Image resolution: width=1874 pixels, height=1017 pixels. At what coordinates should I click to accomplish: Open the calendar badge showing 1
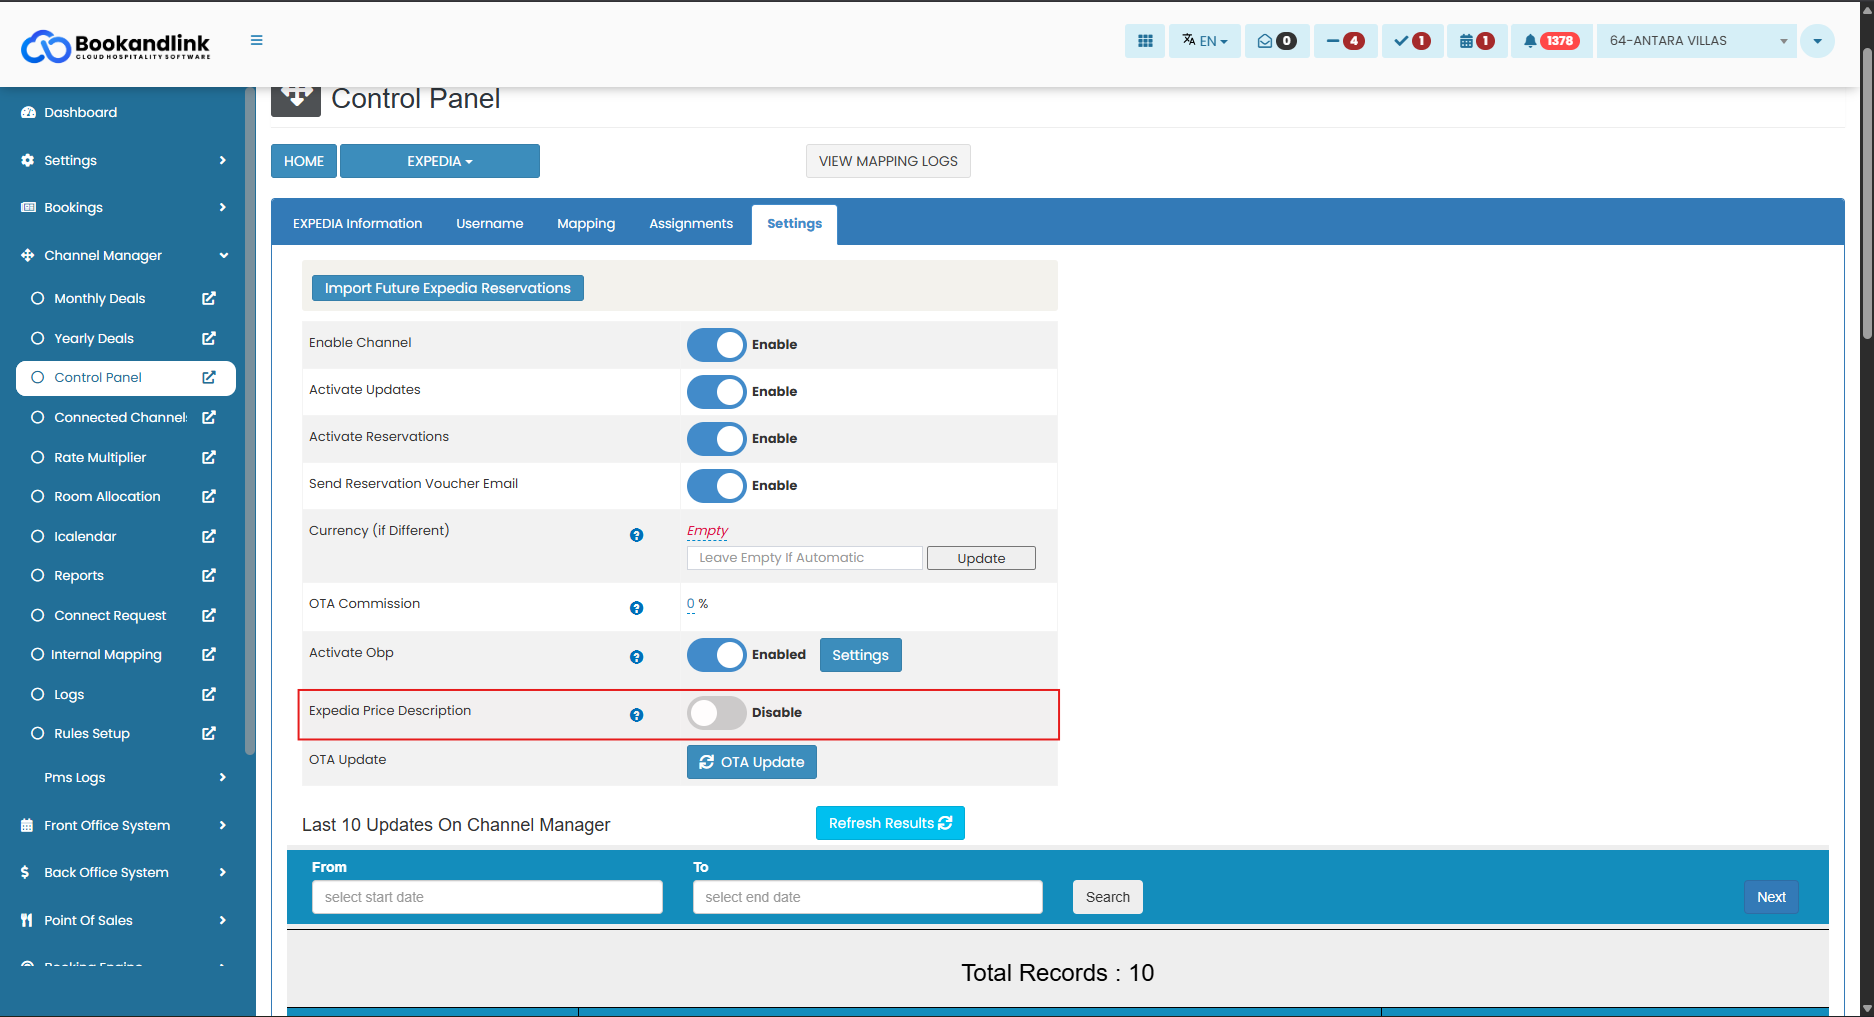pos(1477,41)
